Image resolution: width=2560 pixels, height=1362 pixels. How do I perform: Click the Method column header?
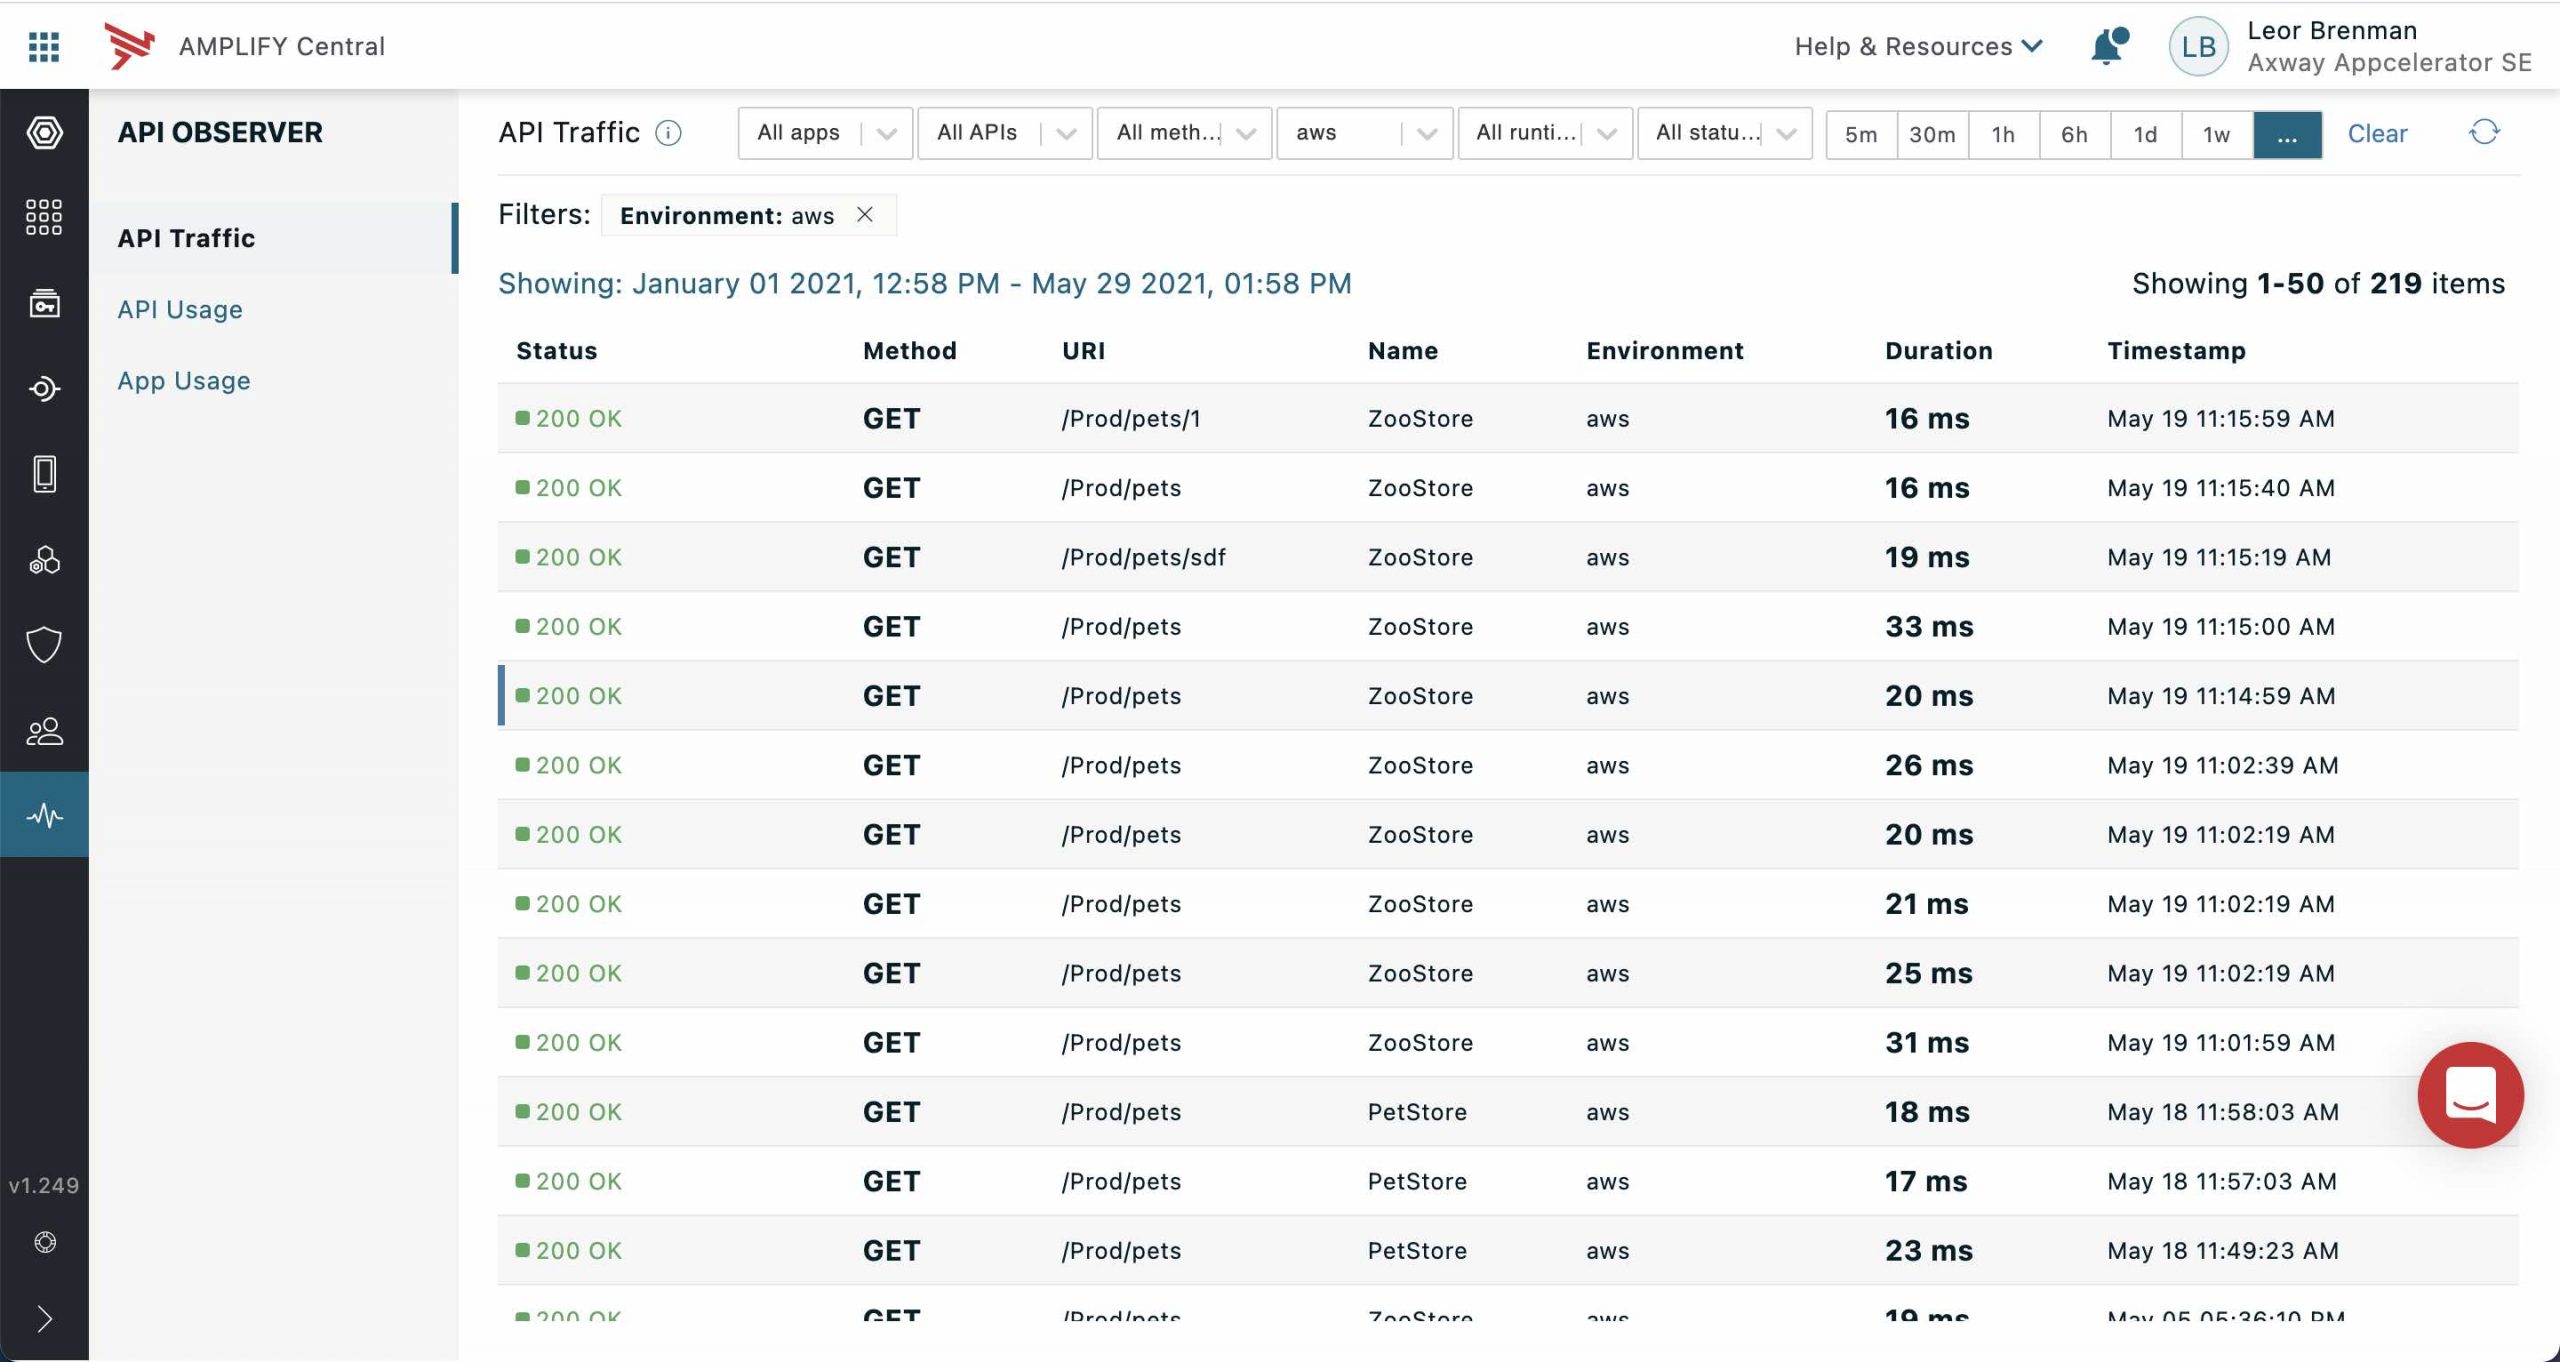[910, 350]
